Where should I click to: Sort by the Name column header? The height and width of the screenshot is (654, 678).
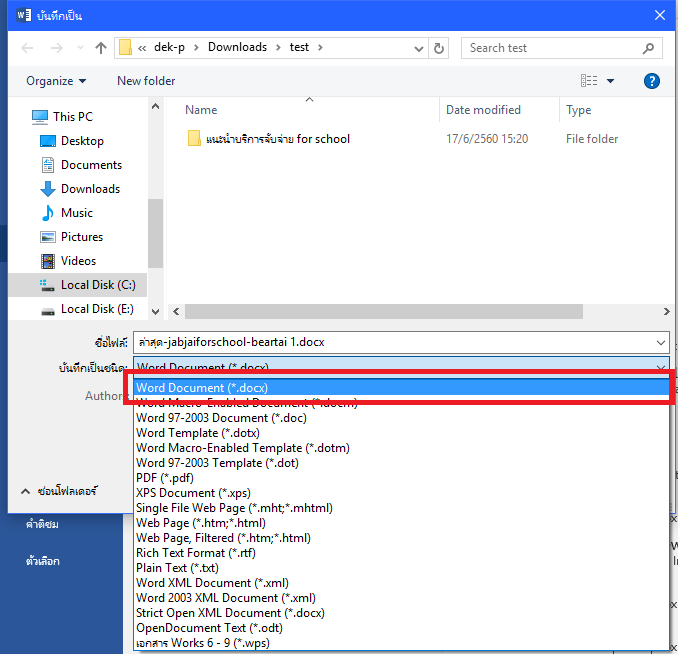[x=201, y=110]
